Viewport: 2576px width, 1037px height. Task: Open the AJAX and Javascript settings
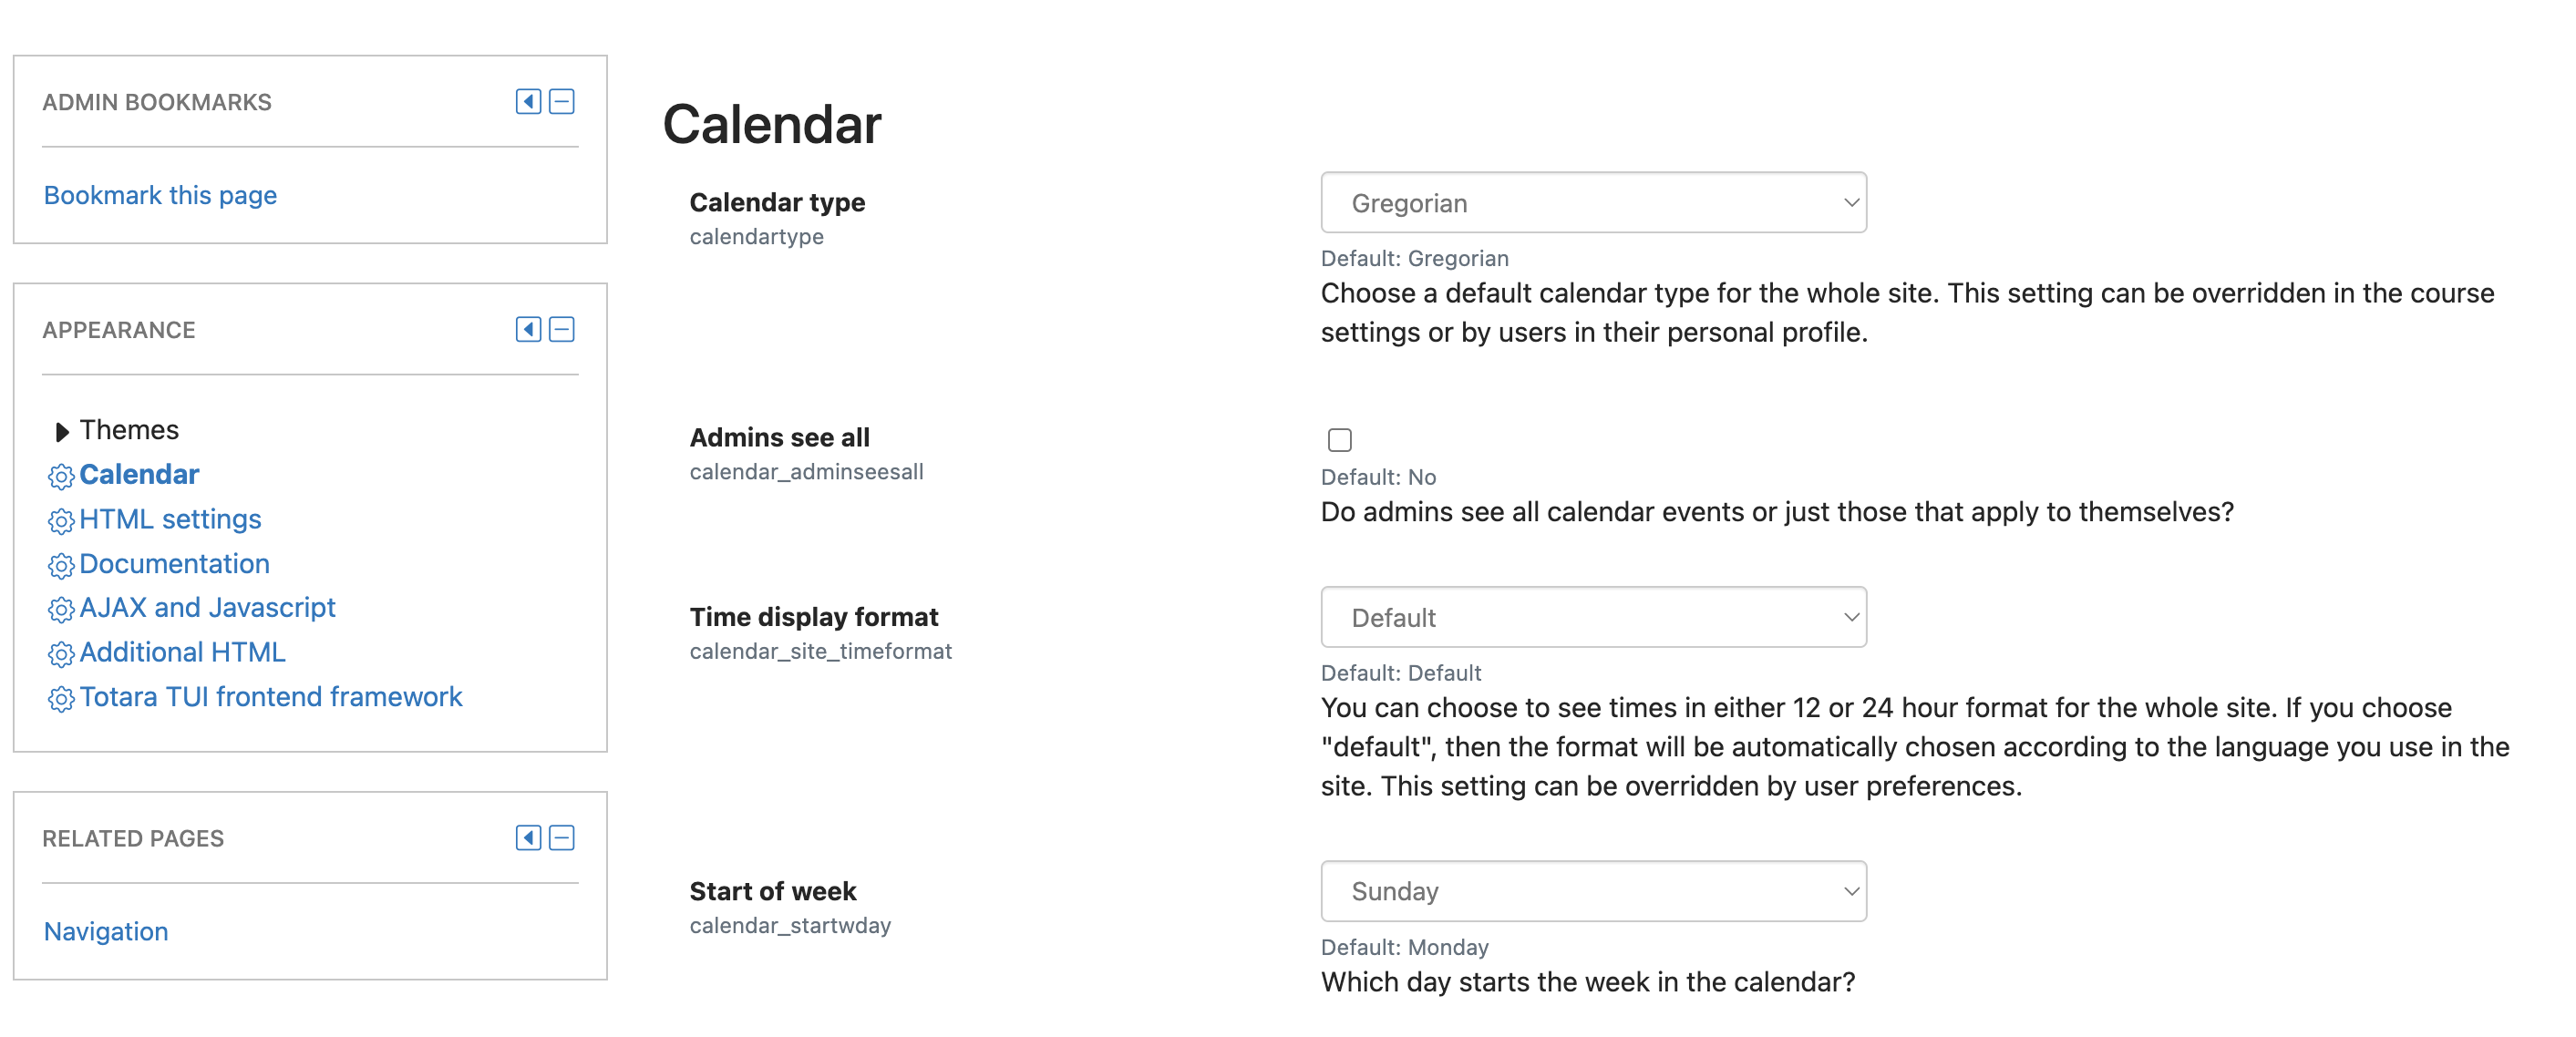coord(207,607)
